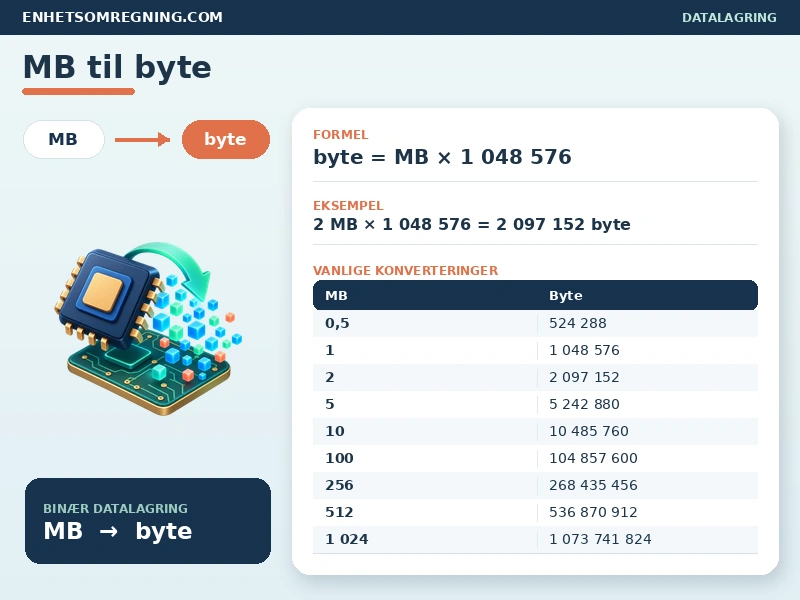Select the value 10 485 760

[x=589, y=431]
